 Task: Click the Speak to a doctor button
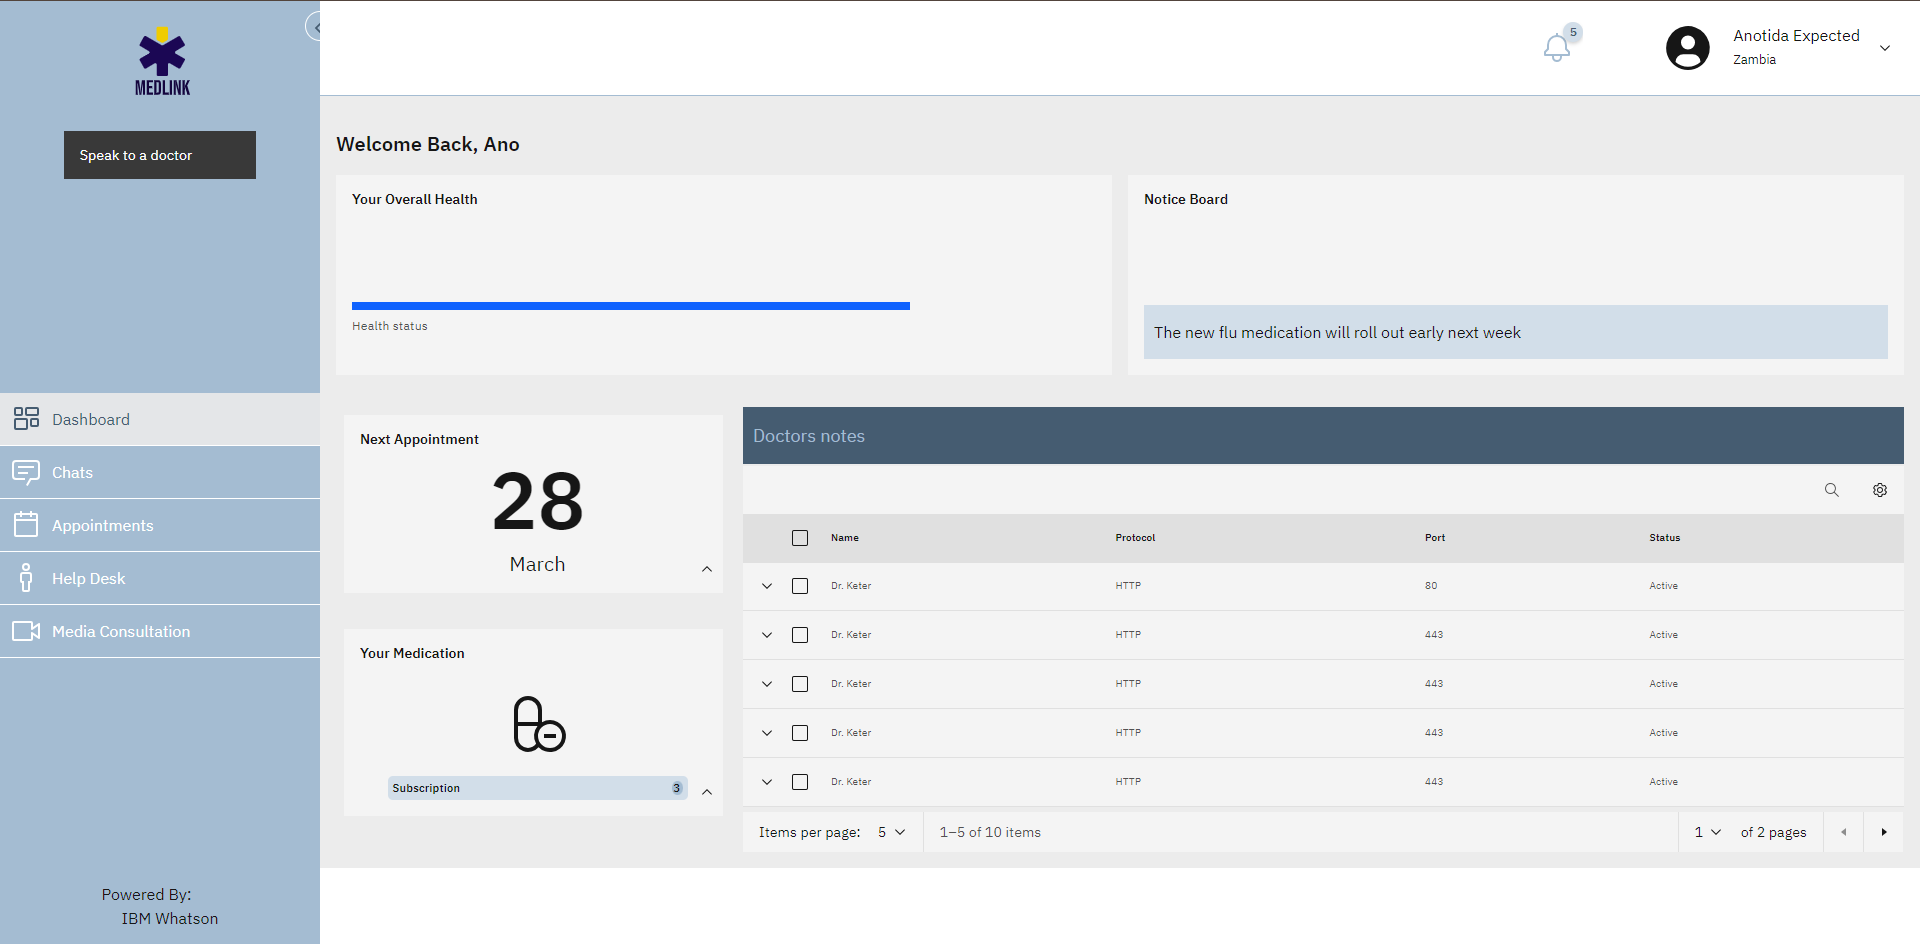[160, 155]
